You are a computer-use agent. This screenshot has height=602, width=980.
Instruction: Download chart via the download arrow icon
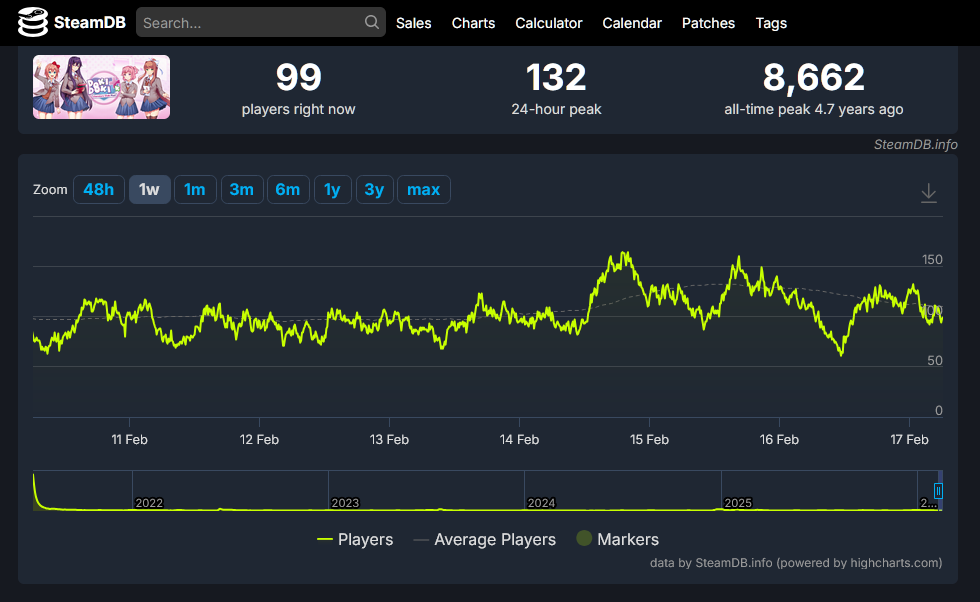pos(929,193)
